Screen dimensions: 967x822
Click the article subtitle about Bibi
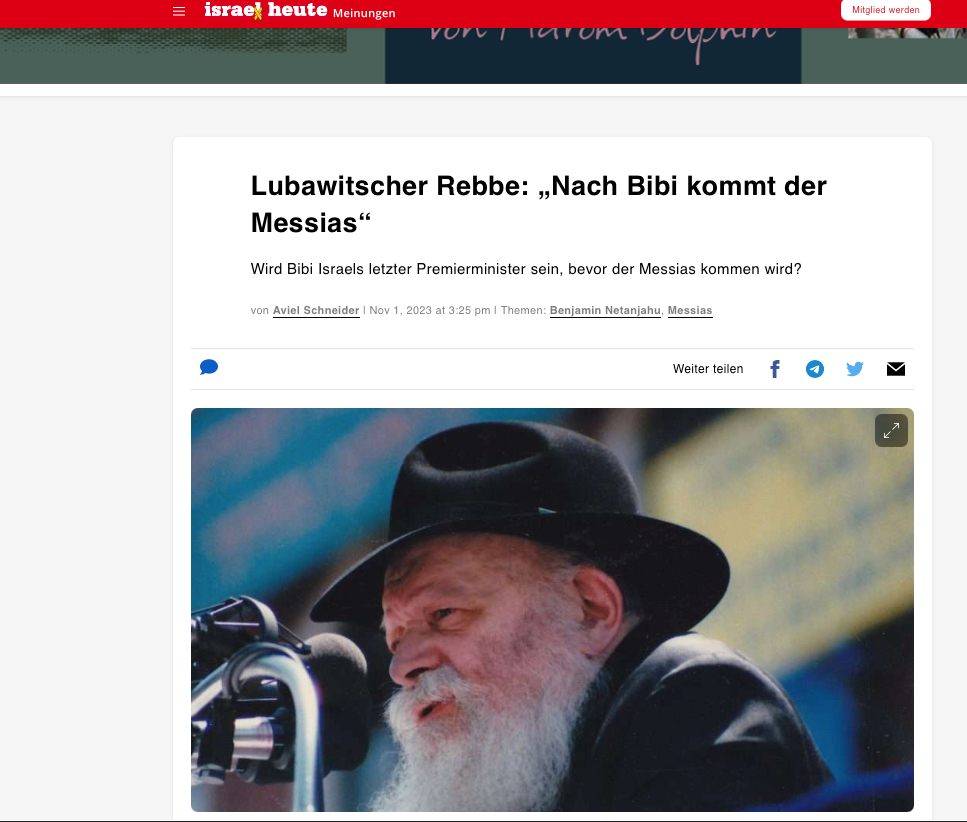[x=526, y=269]
